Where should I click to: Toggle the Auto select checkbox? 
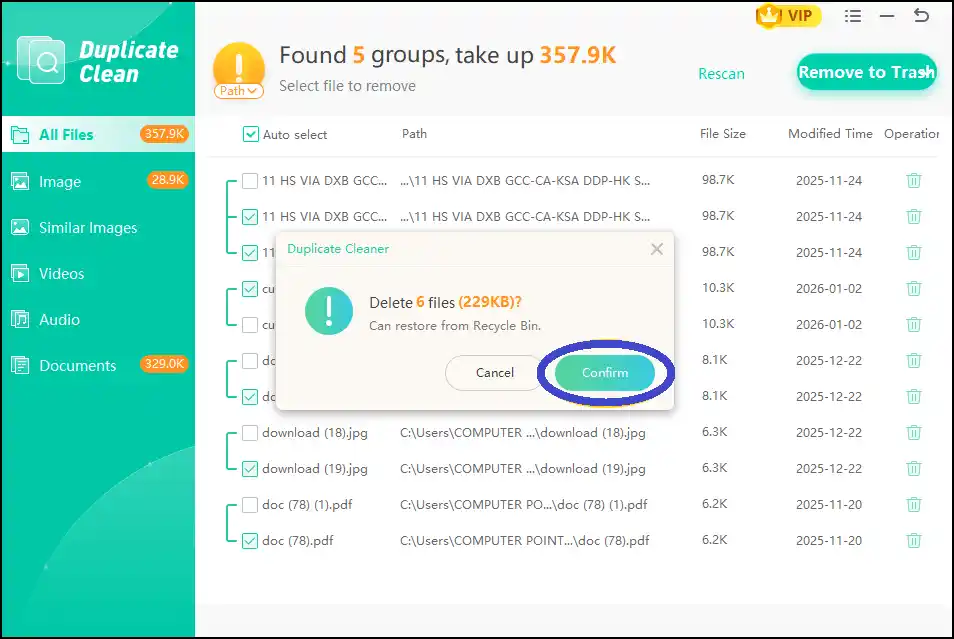249,133
